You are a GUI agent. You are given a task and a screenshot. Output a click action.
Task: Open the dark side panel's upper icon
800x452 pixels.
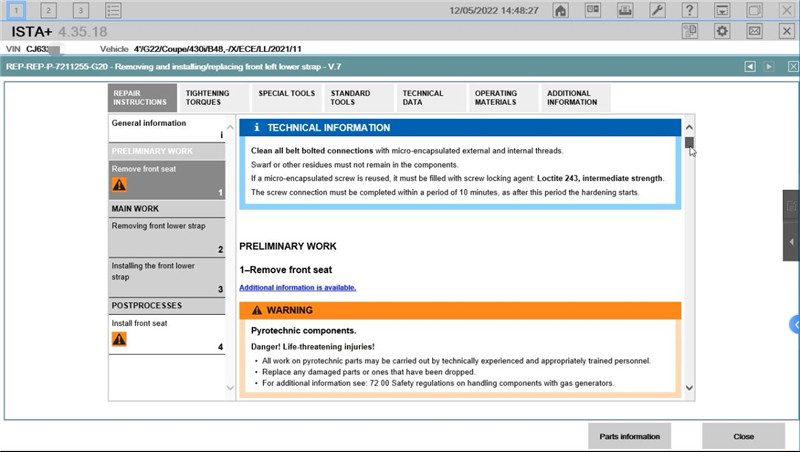(791, 206)
